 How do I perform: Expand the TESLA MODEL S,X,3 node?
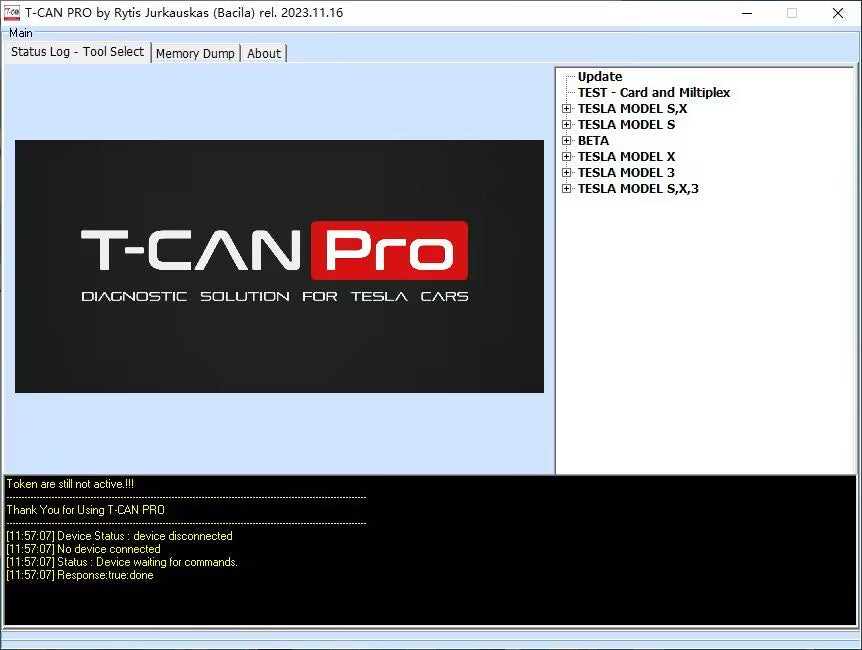566,189
